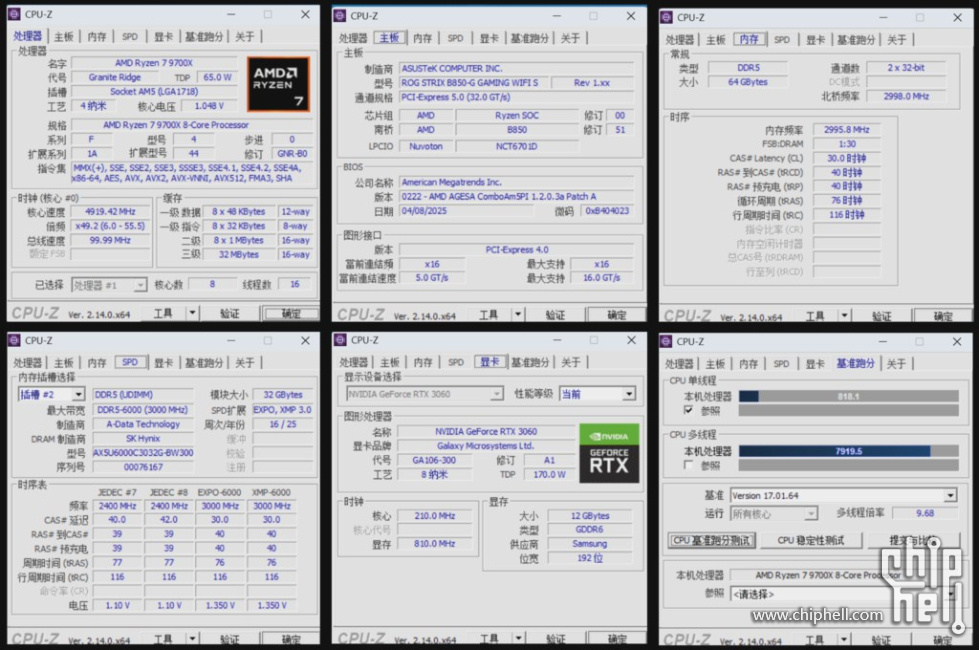Select the 多线程倍率 value 9.68
The height and width of the screenshot is (650, 979).
point(925,513)
